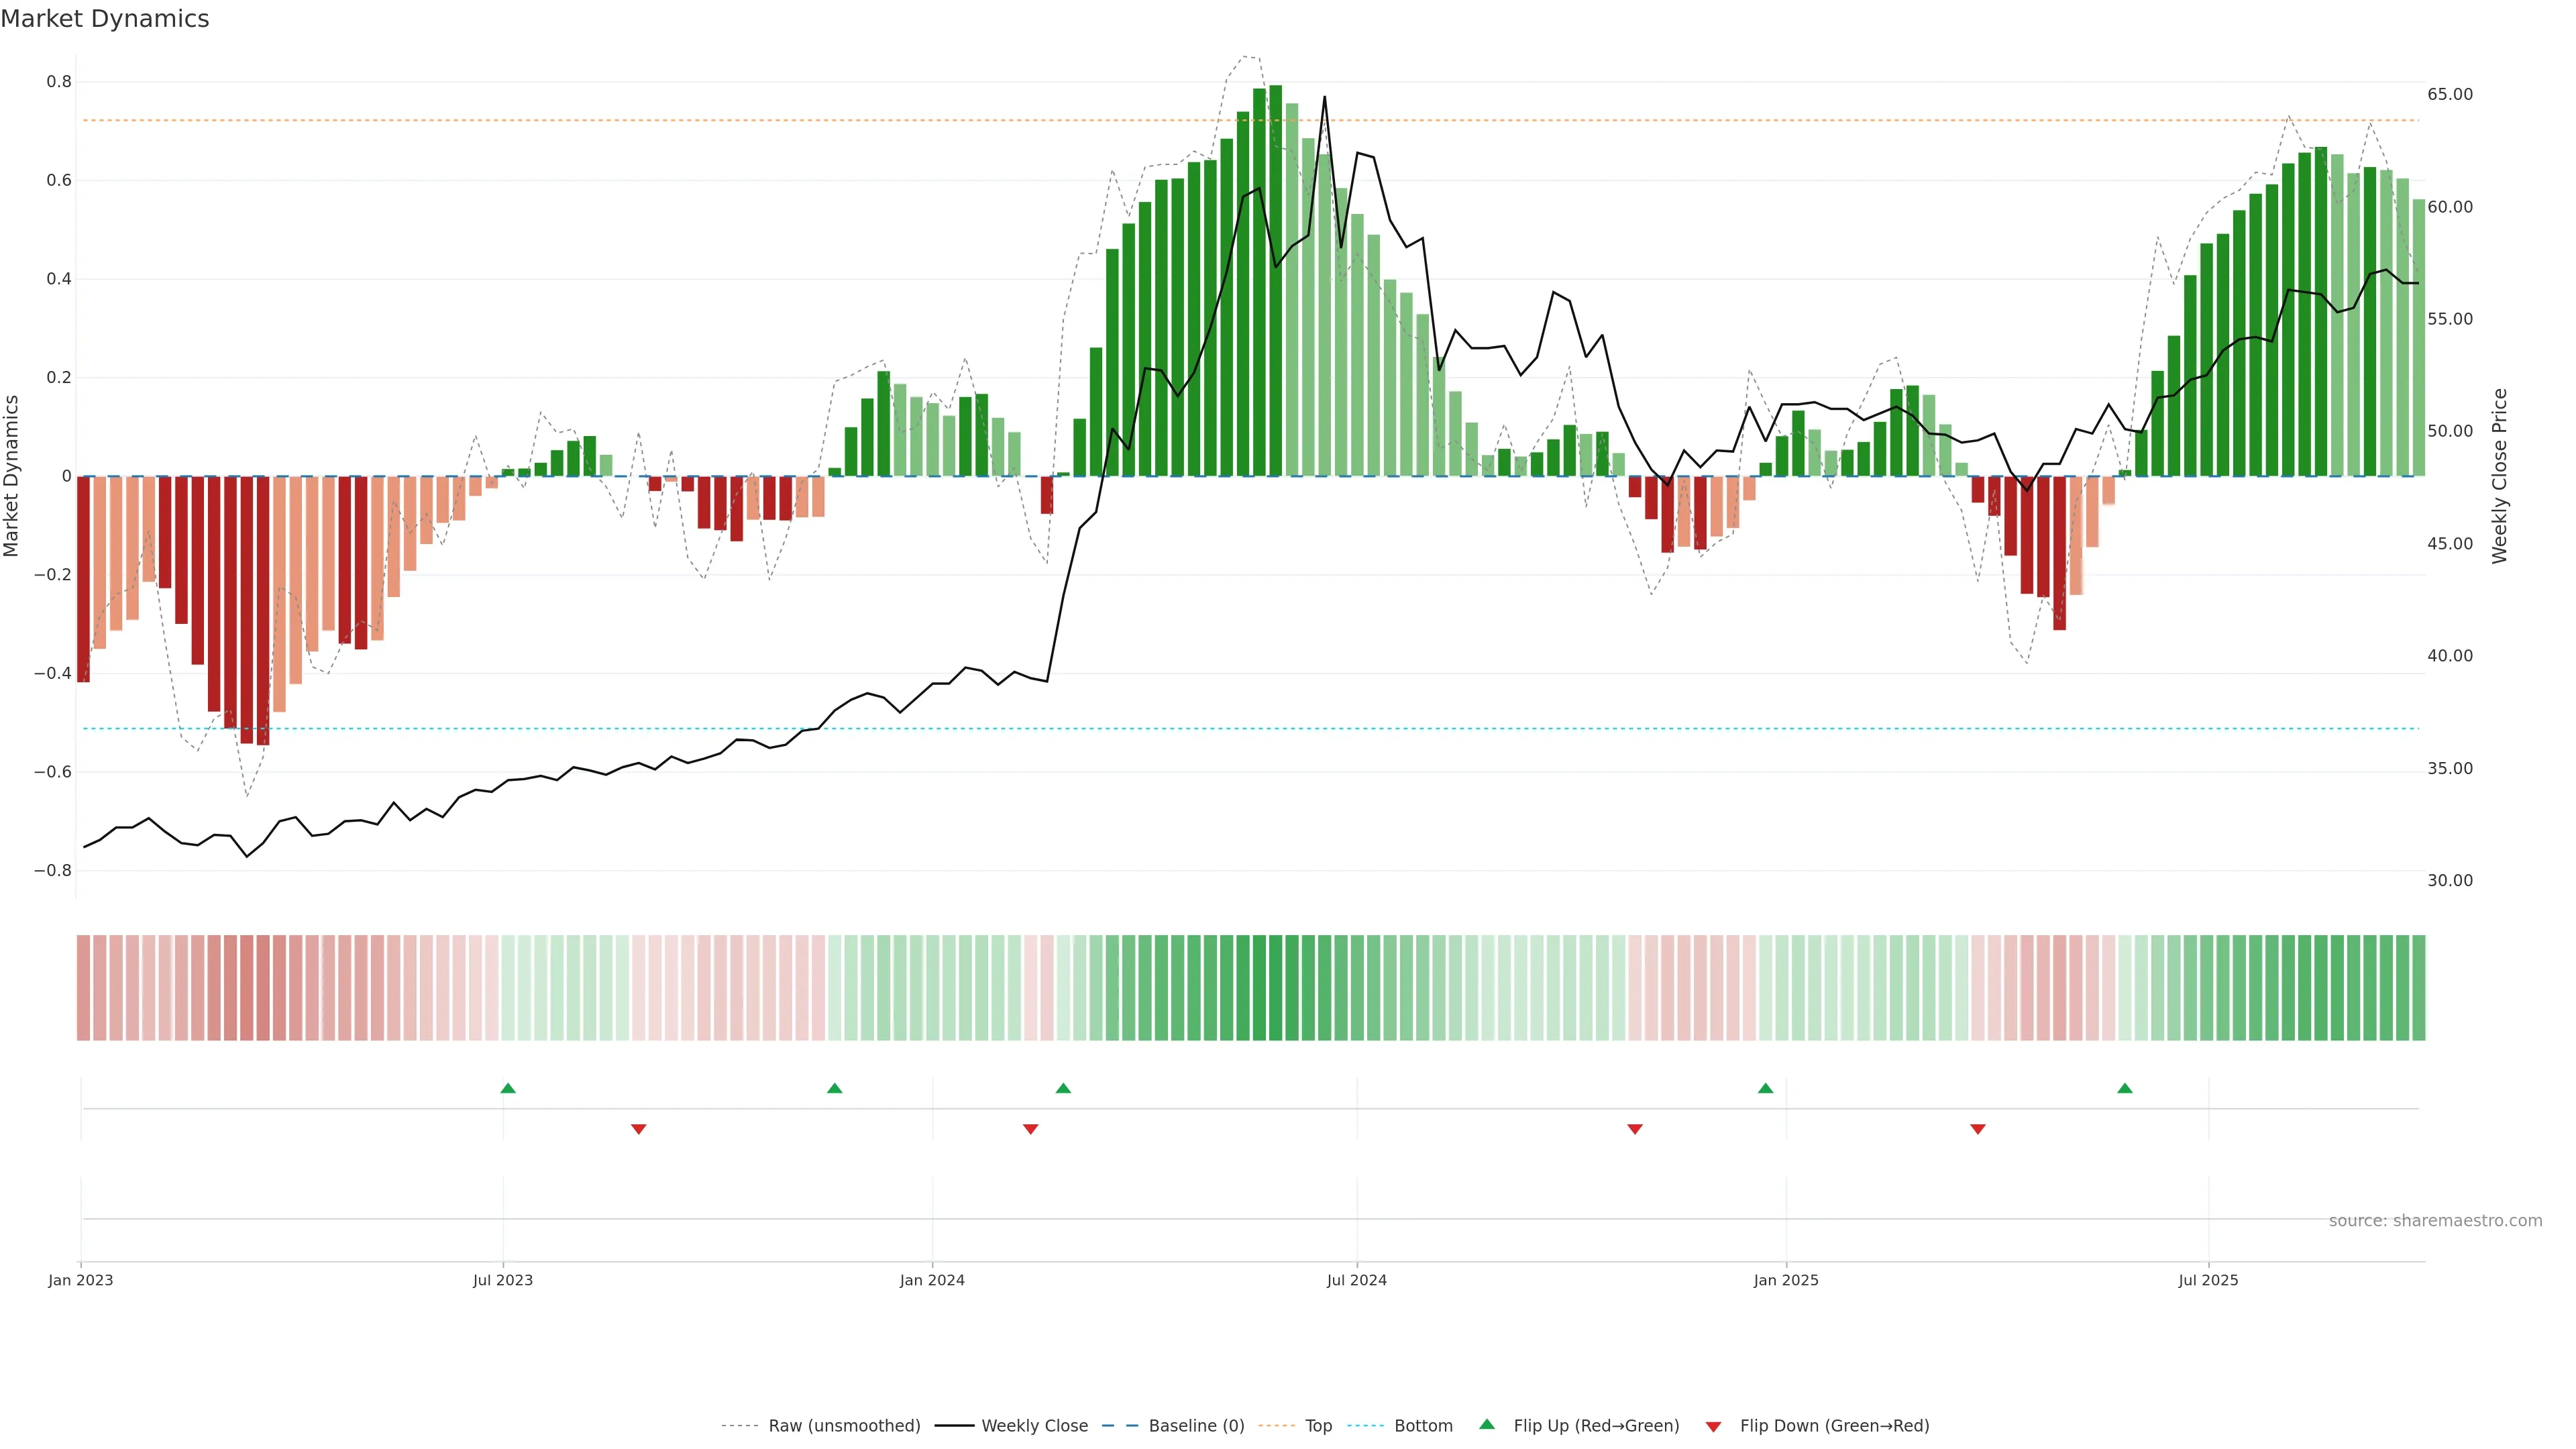This screenshot has height=1449, width=2576.
Task: Click the red Flip Down triangle after Jan 2025
Action: (x=1978, y=1129)
